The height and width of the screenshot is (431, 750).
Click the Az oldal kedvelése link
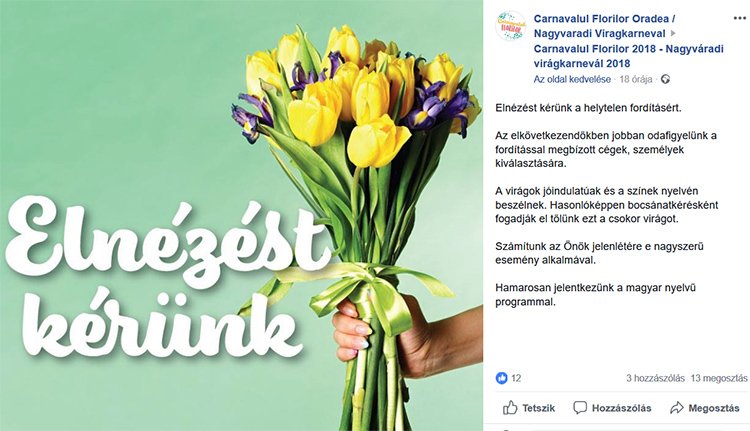click(572, 79)
